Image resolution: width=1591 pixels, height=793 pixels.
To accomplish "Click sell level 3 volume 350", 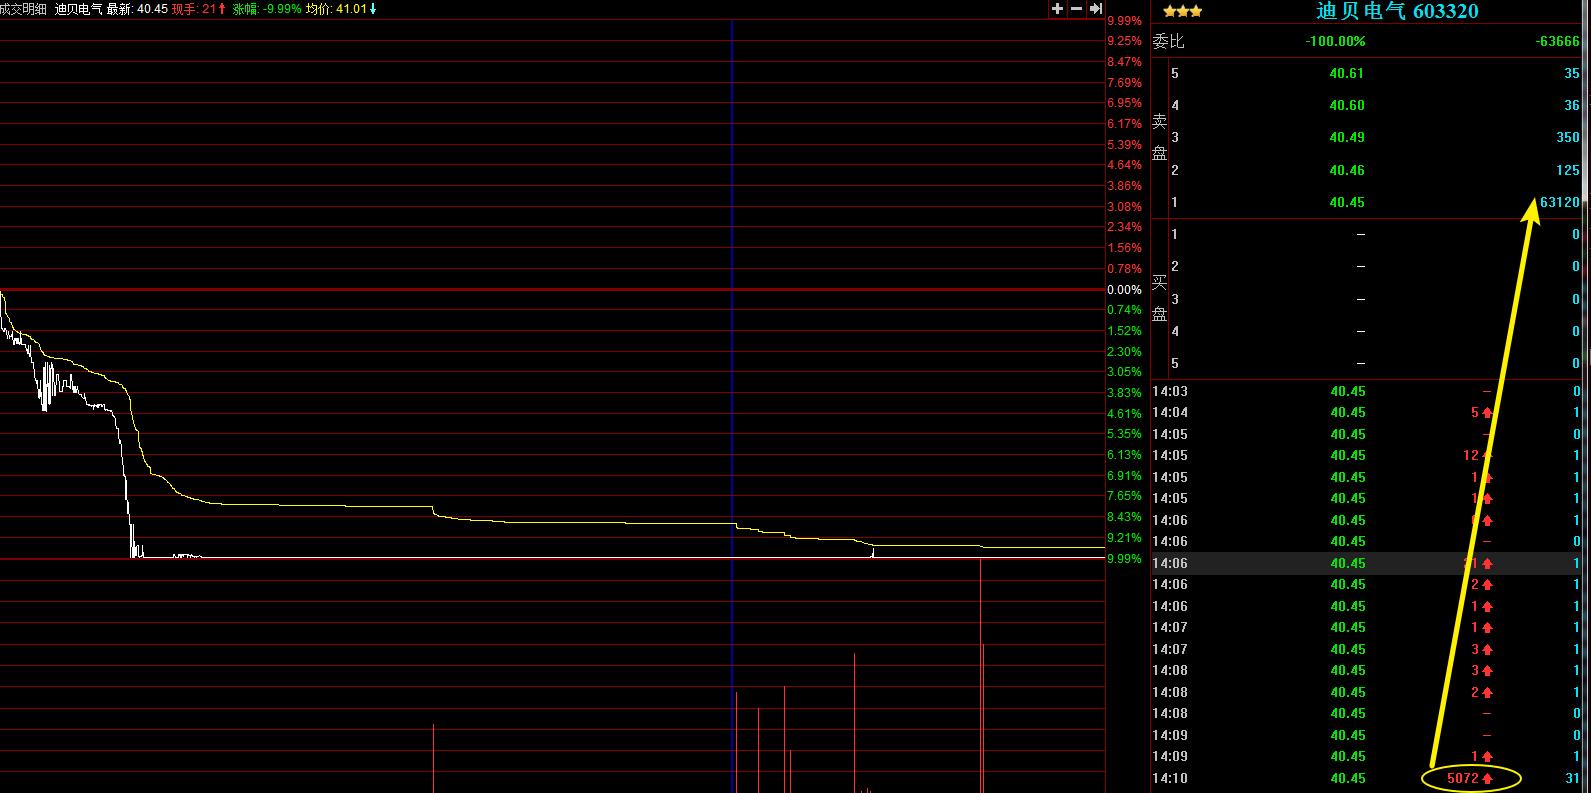I will 1568,137.
